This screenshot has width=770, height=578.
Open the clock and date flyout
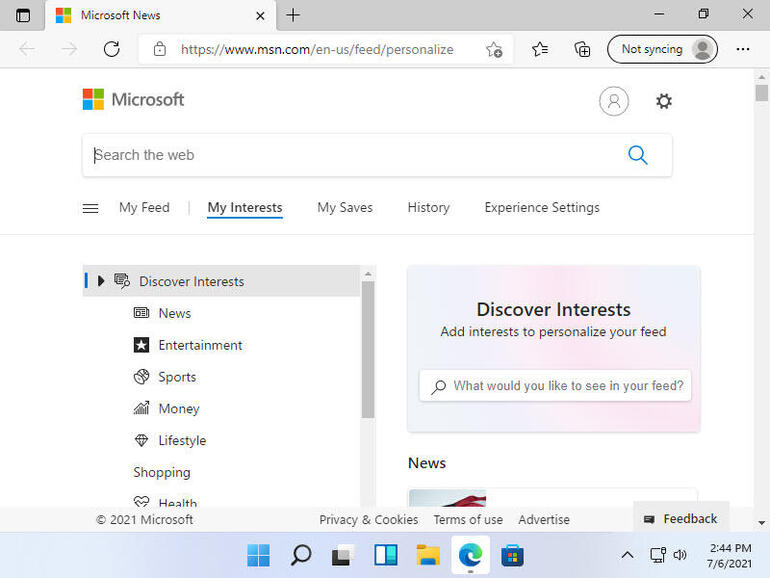pyautogui.click(x=730, y=555)
